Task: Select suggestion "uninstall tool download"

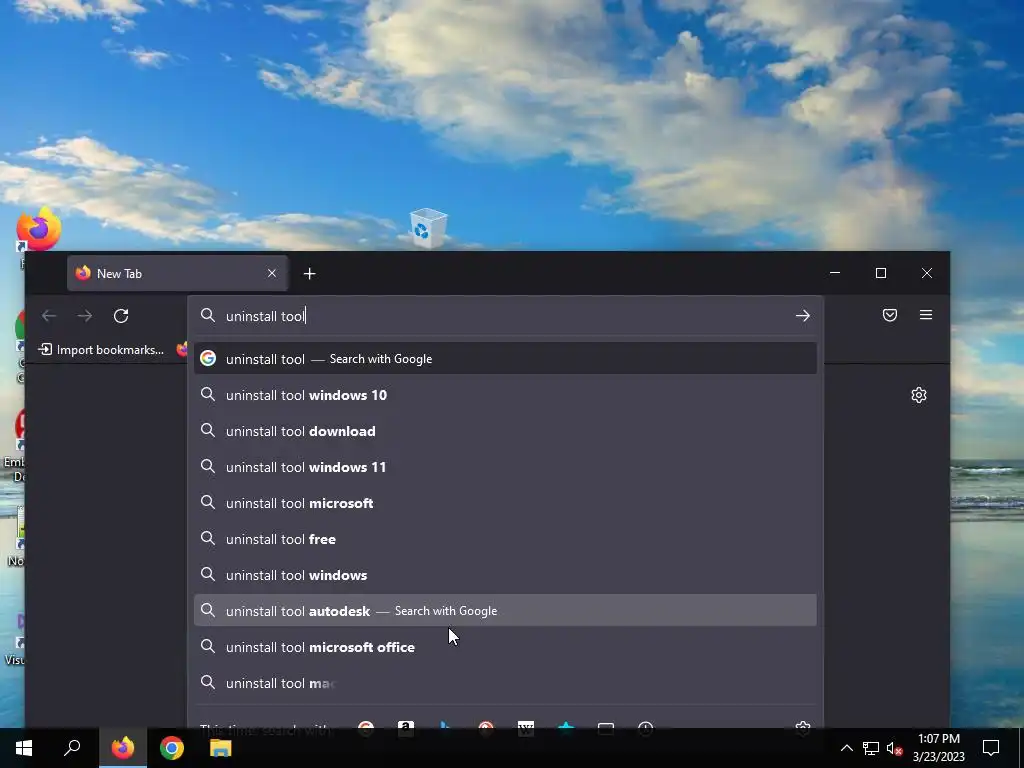Action: point(505,431)
